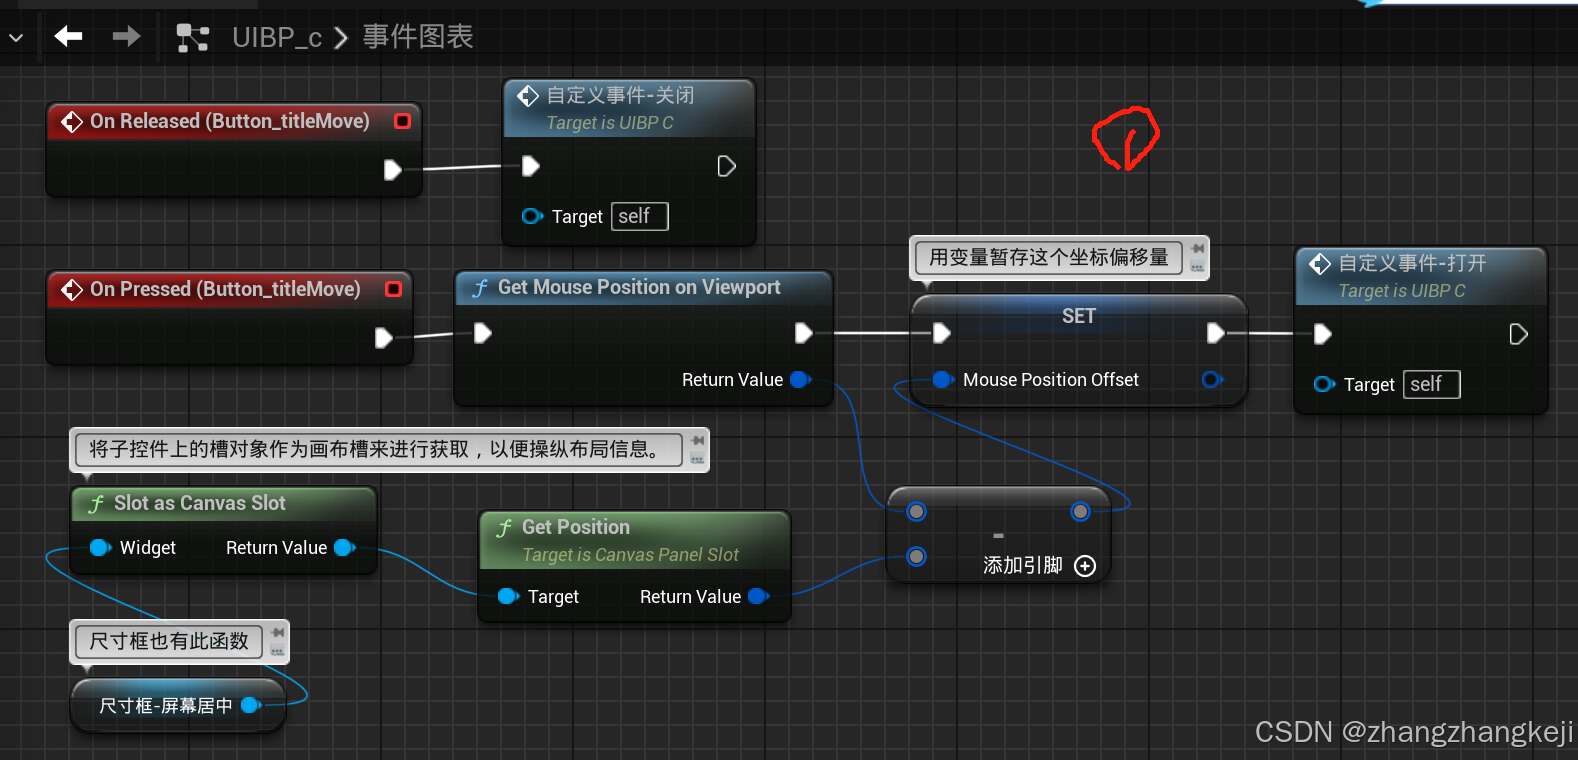The height and width of the screenshot is (760, 1578).
Task: Select the 自定义事件-关闭 node title
Action: [x=620, y=95]
